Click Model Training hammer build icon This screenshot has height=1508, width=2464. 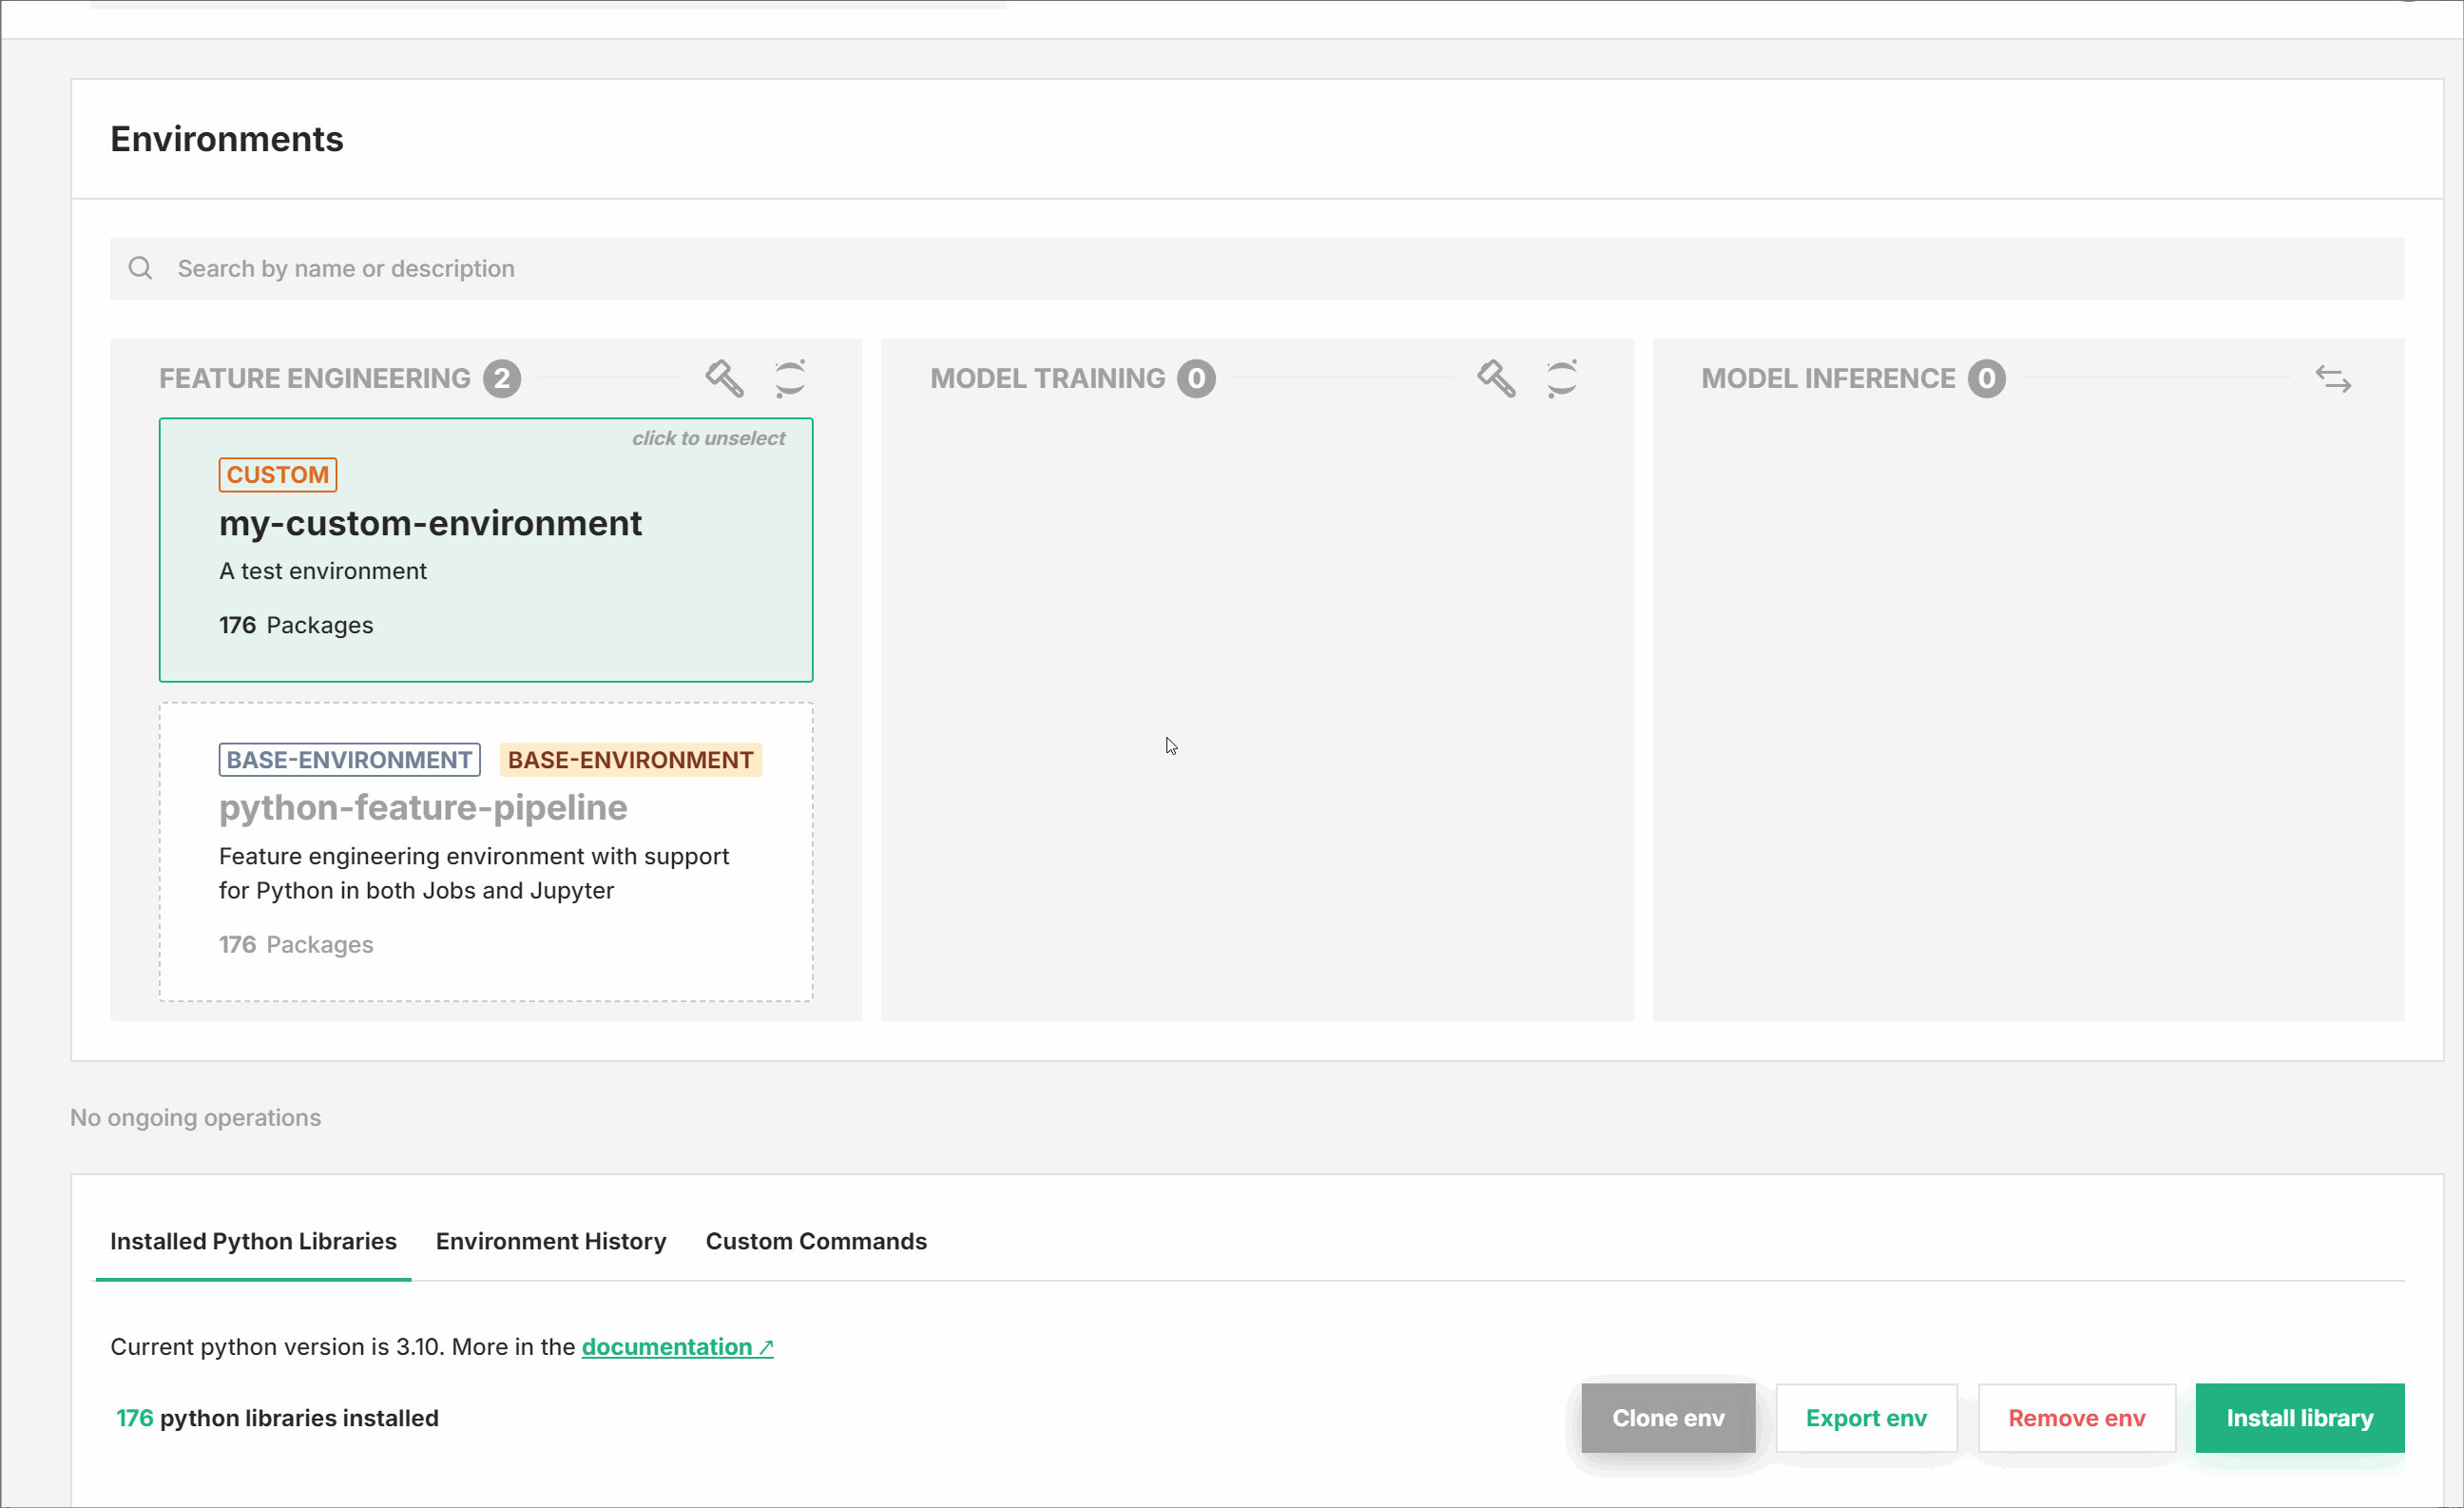pos(1496,378)
